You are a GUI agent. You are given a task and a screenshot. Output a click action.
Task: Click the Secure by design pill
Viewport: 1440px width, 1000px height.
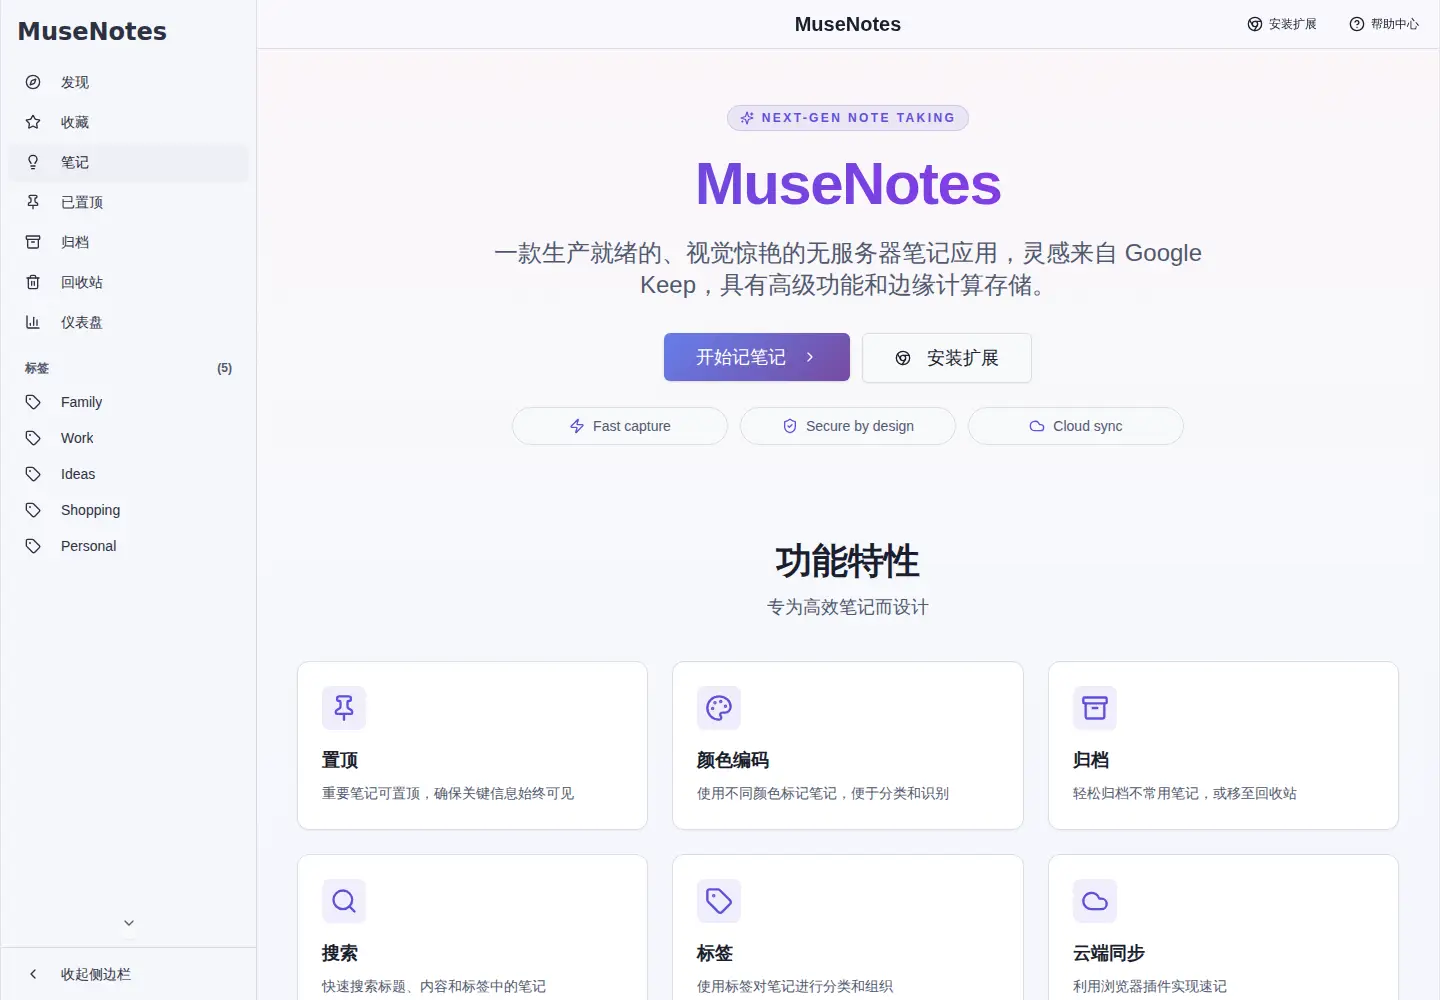coord(848,426)
